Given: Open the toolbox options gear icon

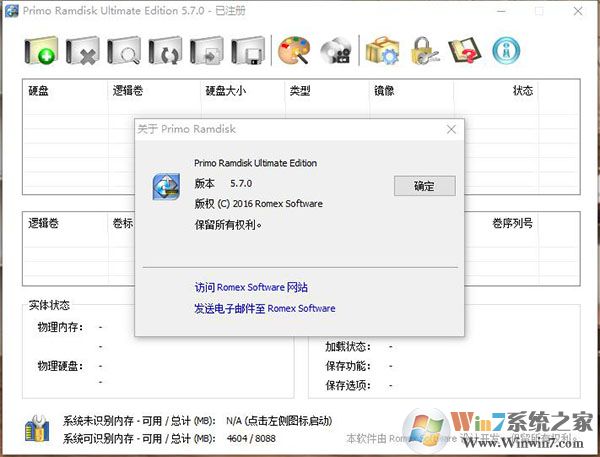Looking at the screenshot, I should click(382, 50).
